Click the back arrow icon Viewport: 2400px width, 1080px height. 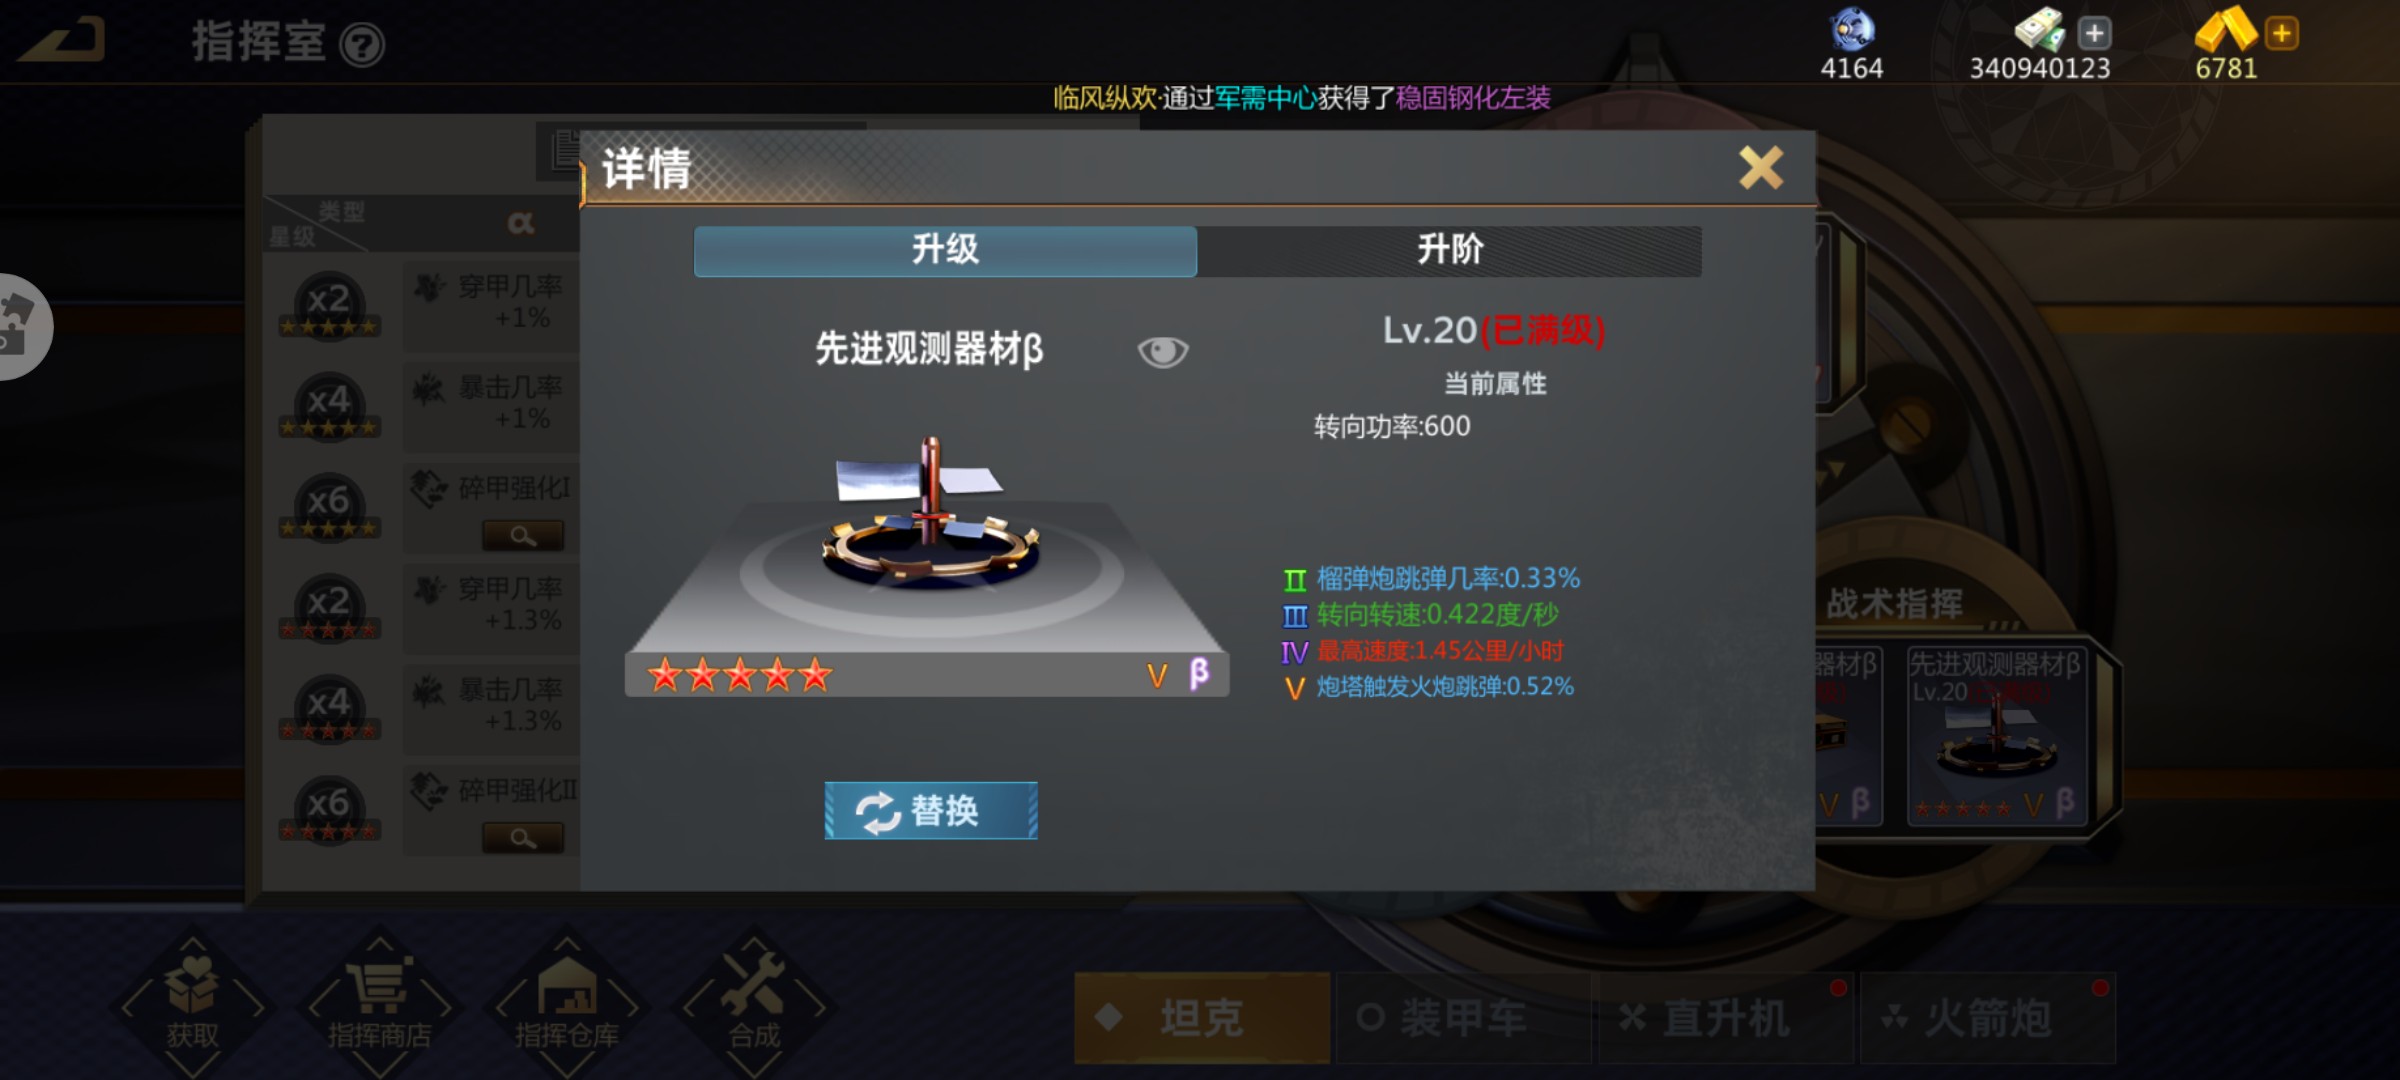(62, 41)
